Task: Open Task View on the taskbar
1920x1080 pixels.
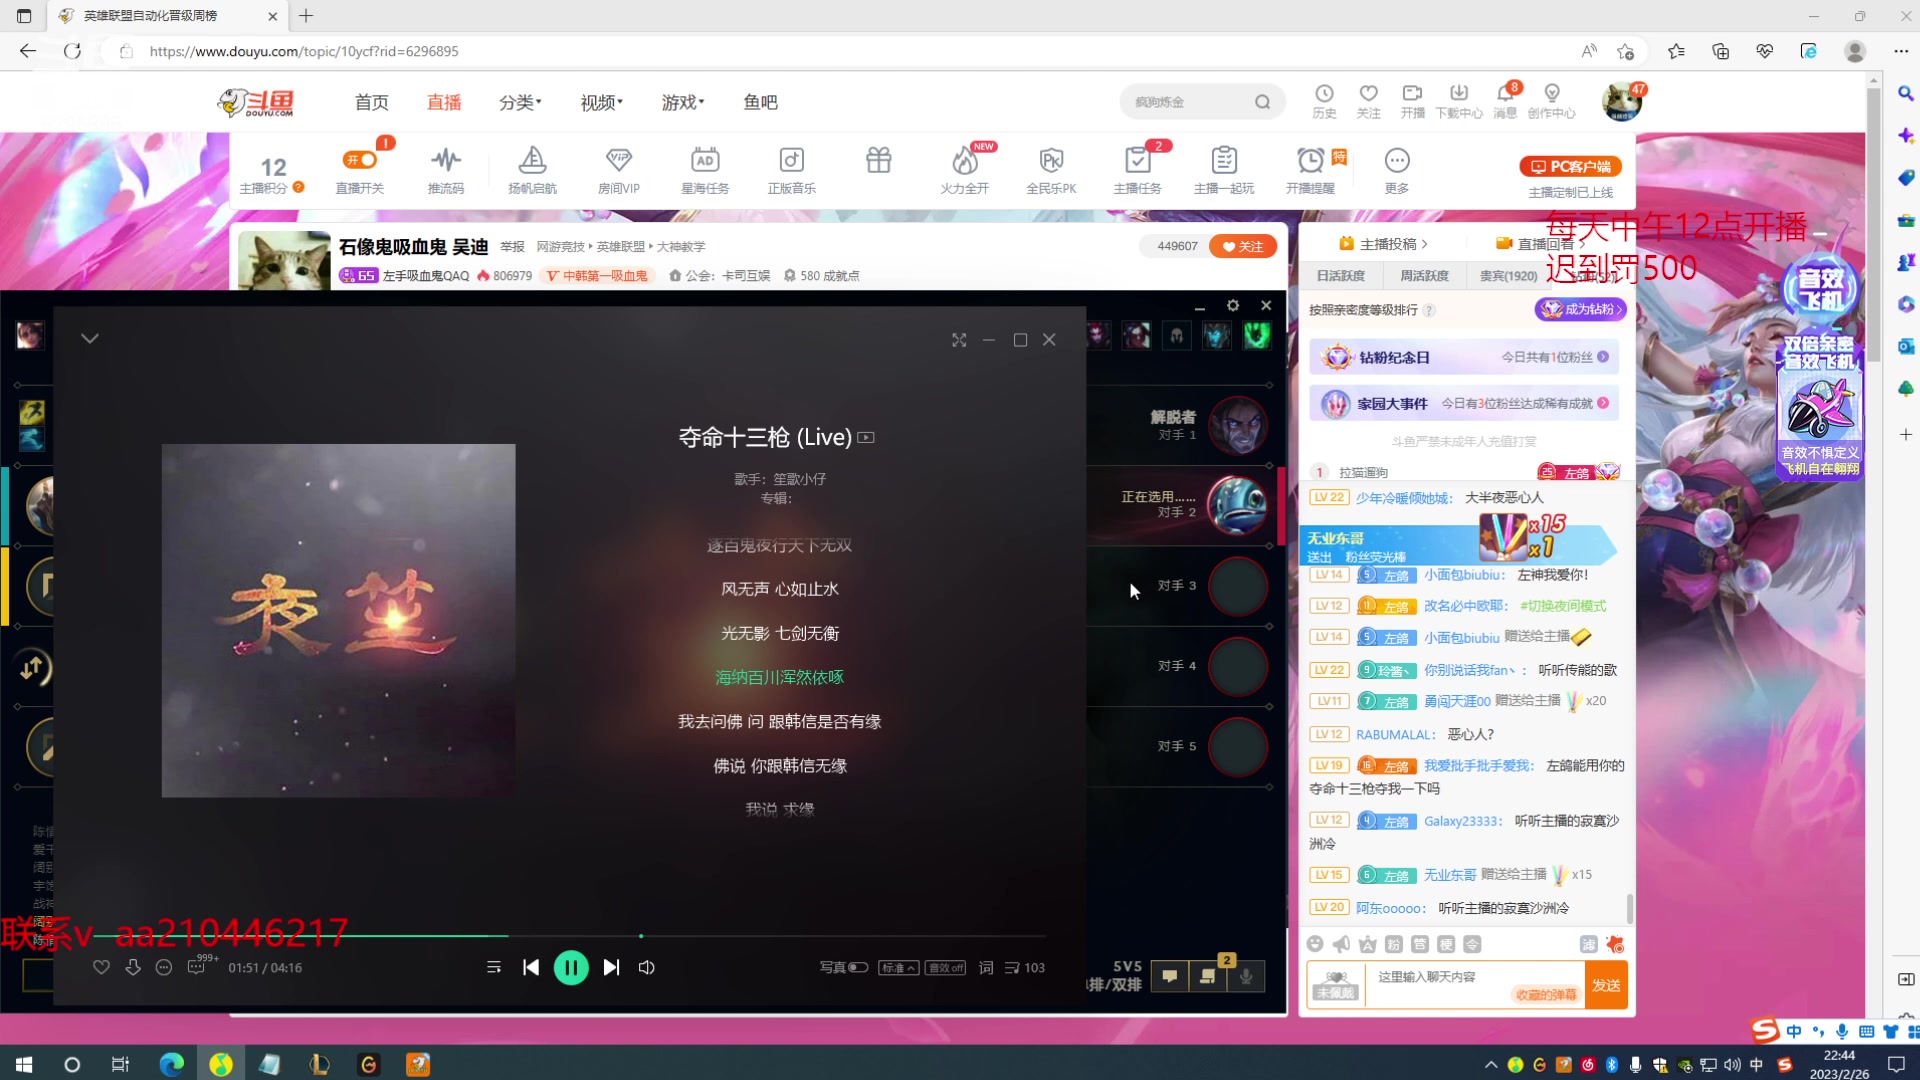Action: point(120,1065)
